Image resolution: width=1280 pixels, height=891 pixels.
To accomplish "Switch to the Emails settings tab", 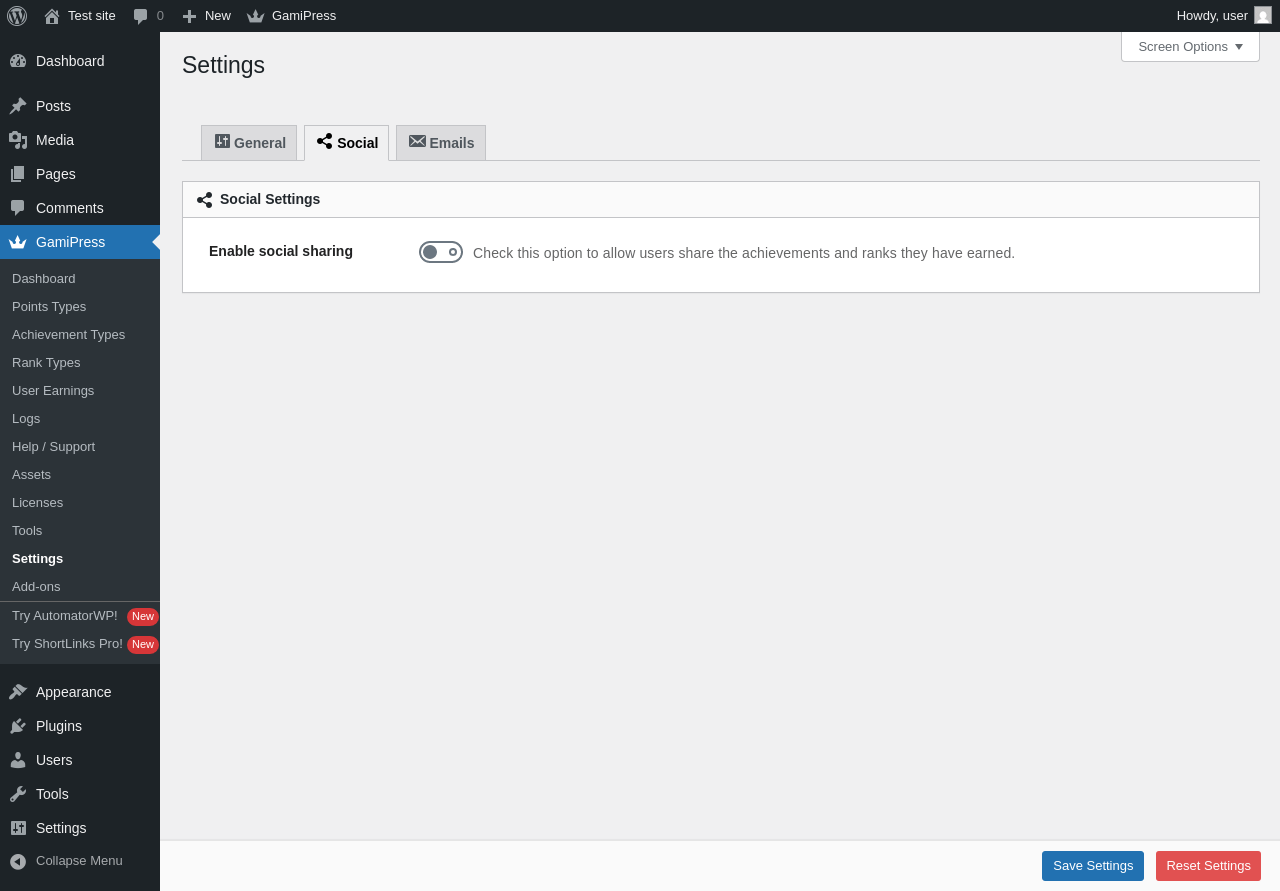I will pos(441,143).
